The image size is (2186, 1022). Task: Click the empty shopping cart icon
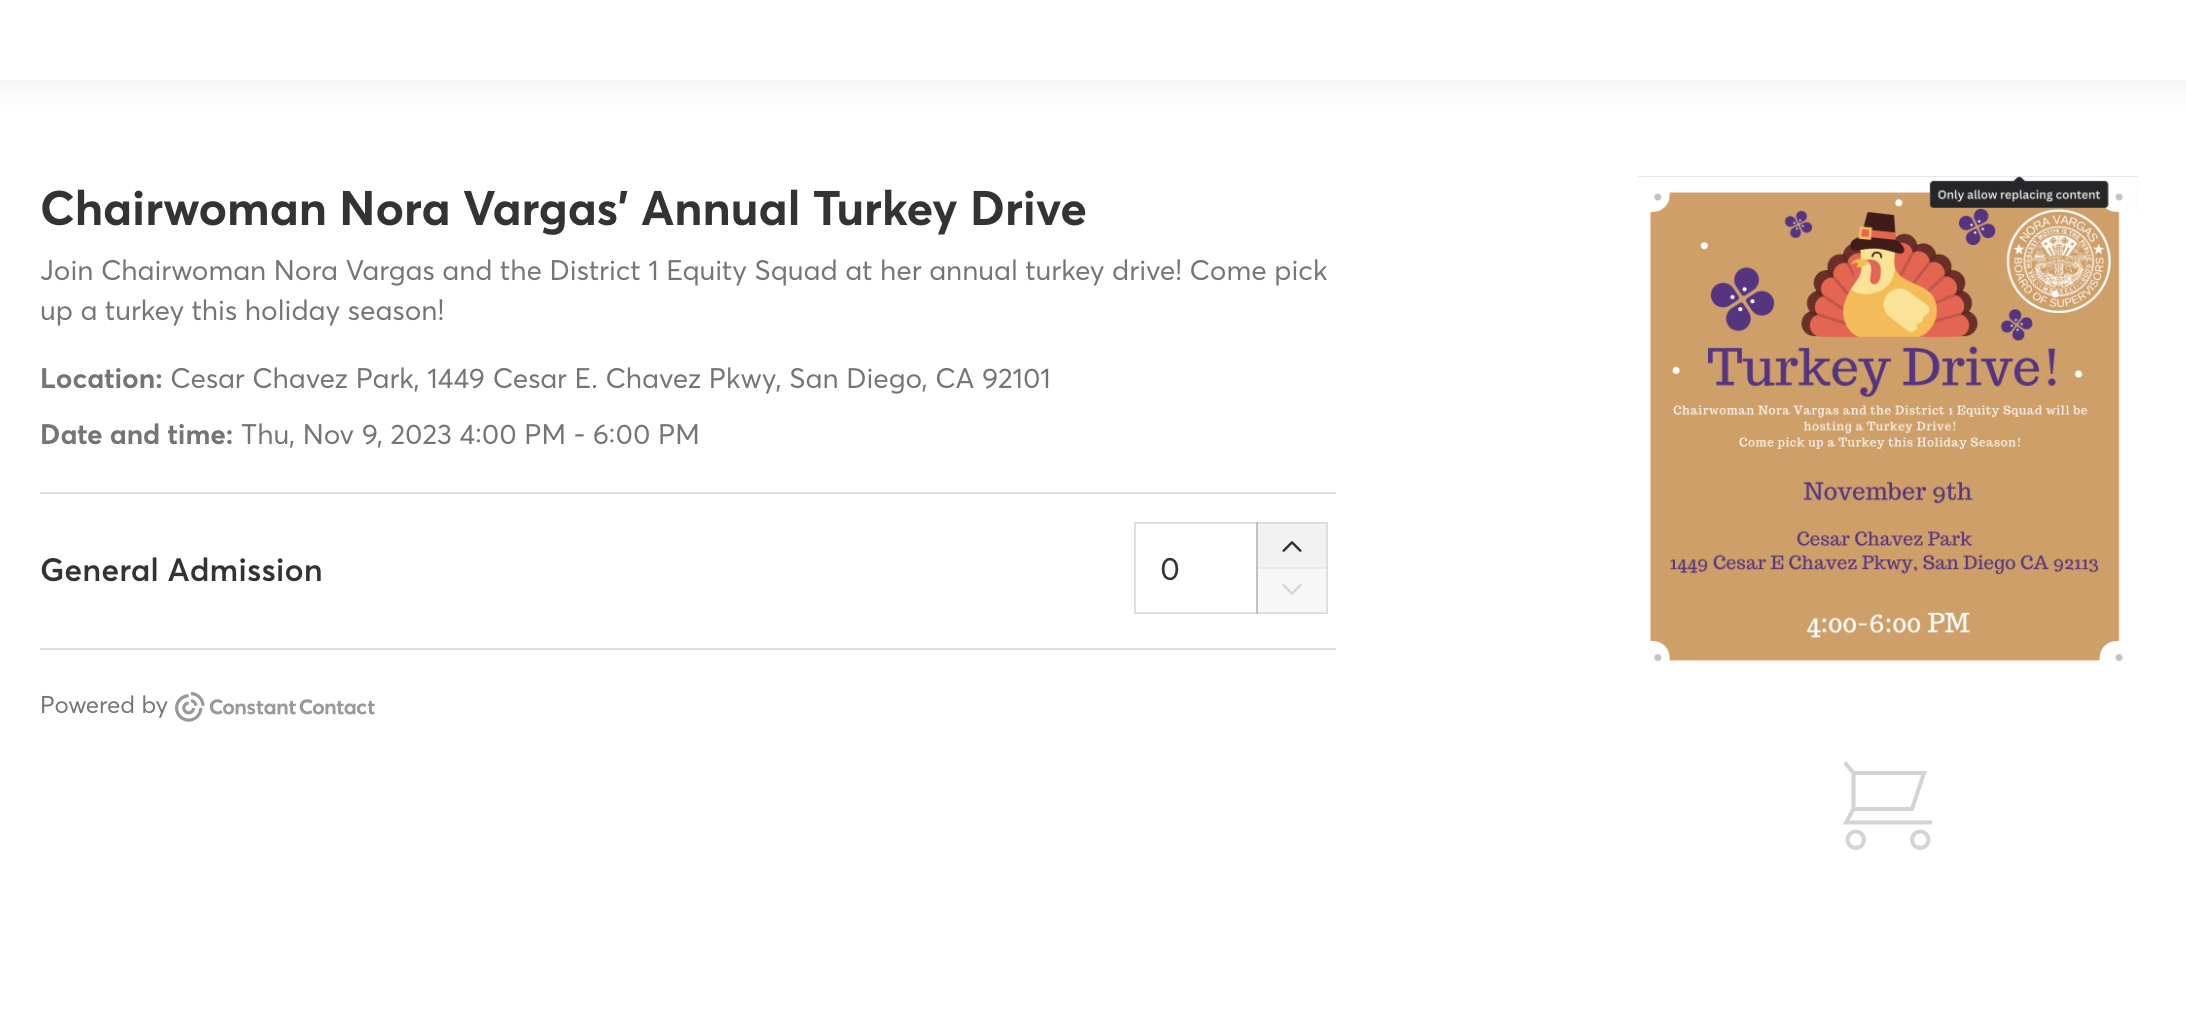pos(1888,806)
